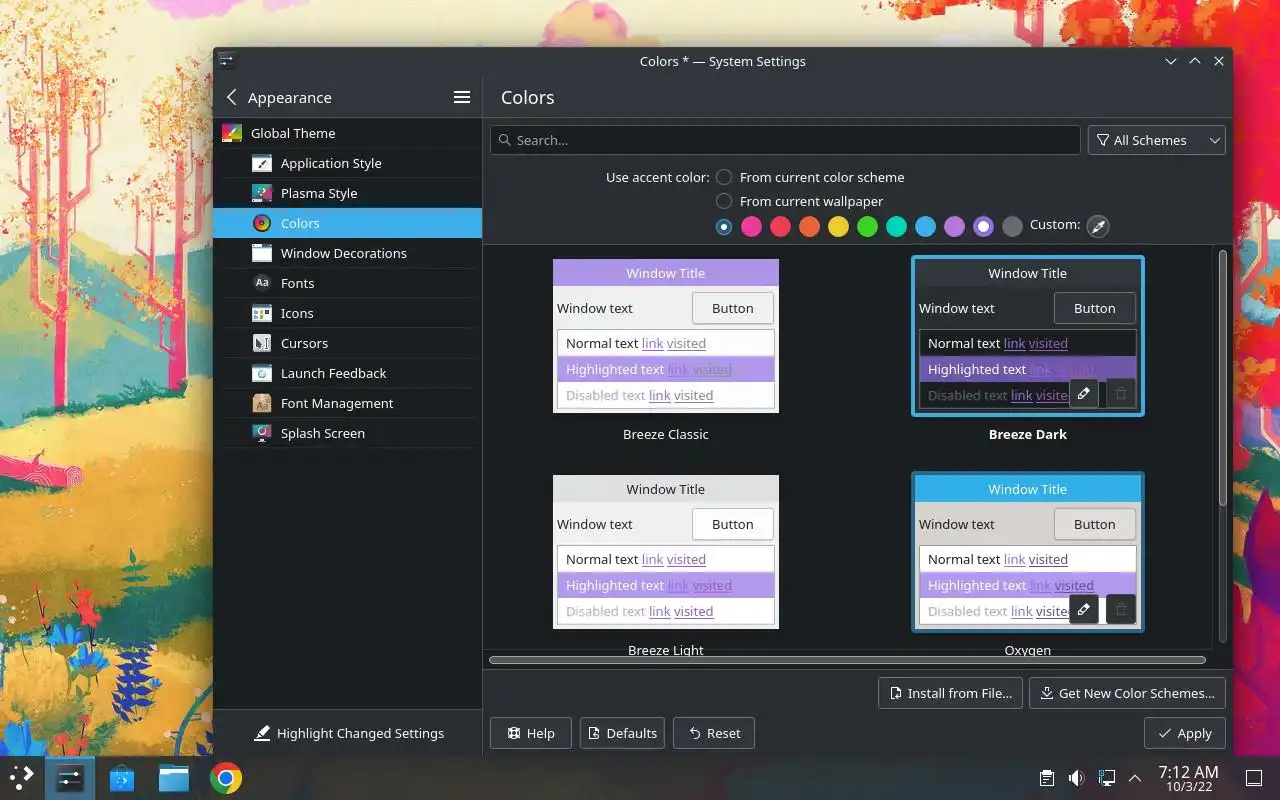Click Highlight Changed Settings button

point(348,733)
